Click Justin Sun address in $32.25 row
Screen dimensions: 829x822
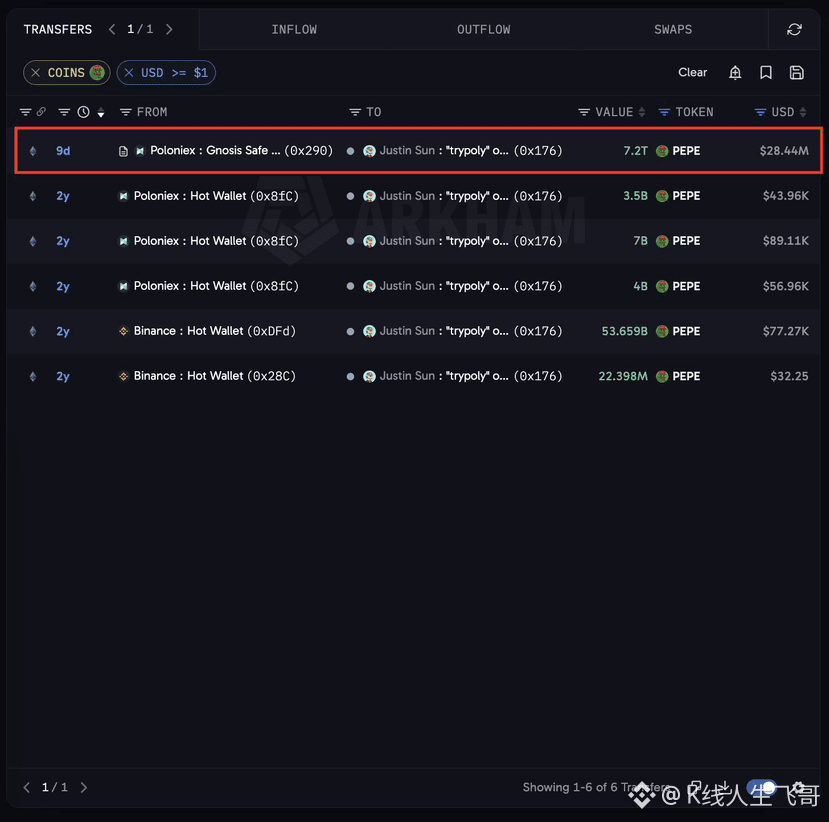click(x=471, y=376)
